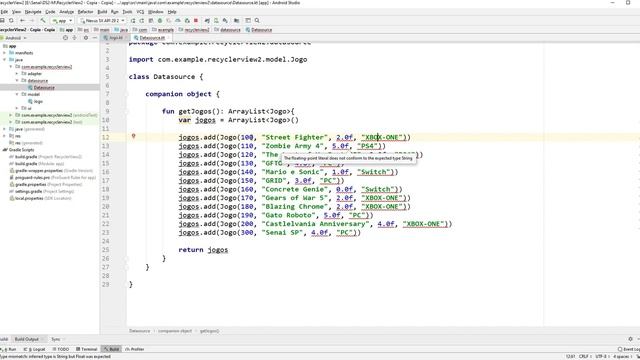This screenshot has width=640, height=360.
Task: Open the Tools menu
Action: tap(127, 12)
